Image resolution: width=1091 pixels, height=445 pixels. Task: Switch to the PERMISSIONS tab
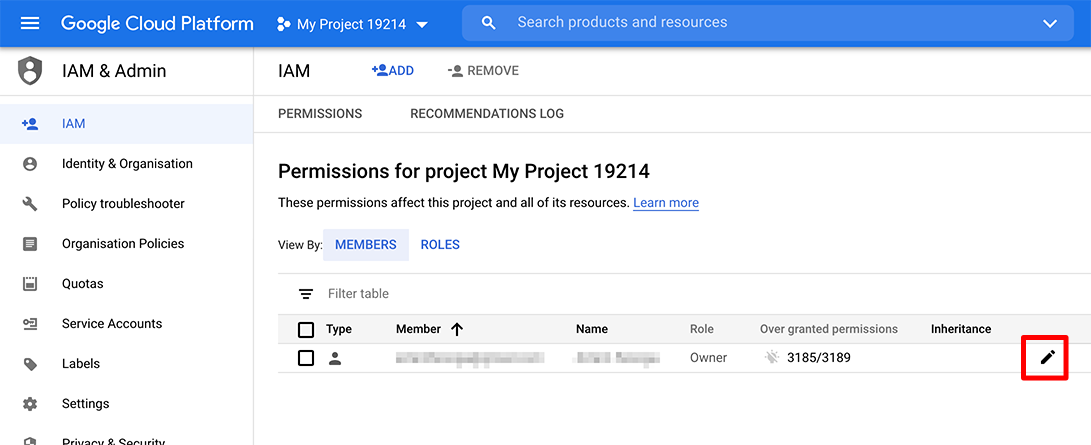pos(320,113)
